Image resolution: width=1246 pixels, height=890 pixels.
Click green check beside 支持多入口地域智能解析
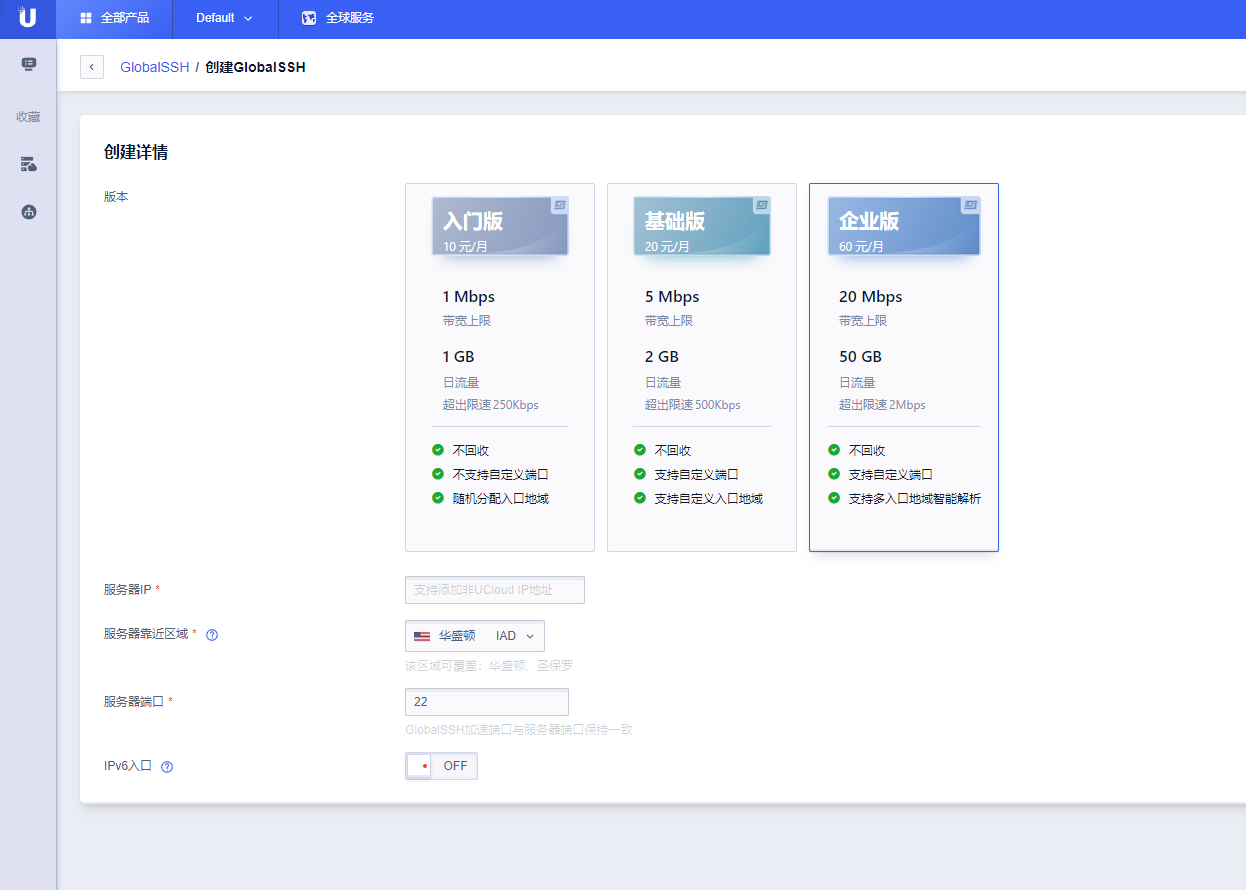pos(834,498)
